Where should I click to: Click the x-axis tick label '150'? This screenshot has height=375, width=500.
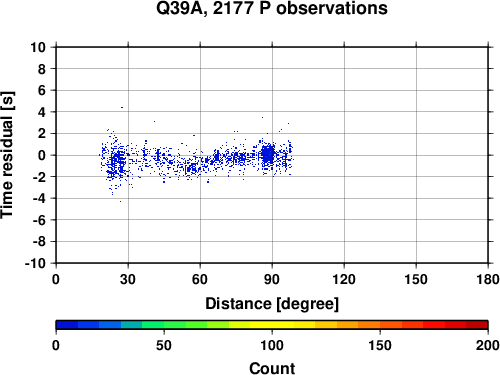click(416, 279)
